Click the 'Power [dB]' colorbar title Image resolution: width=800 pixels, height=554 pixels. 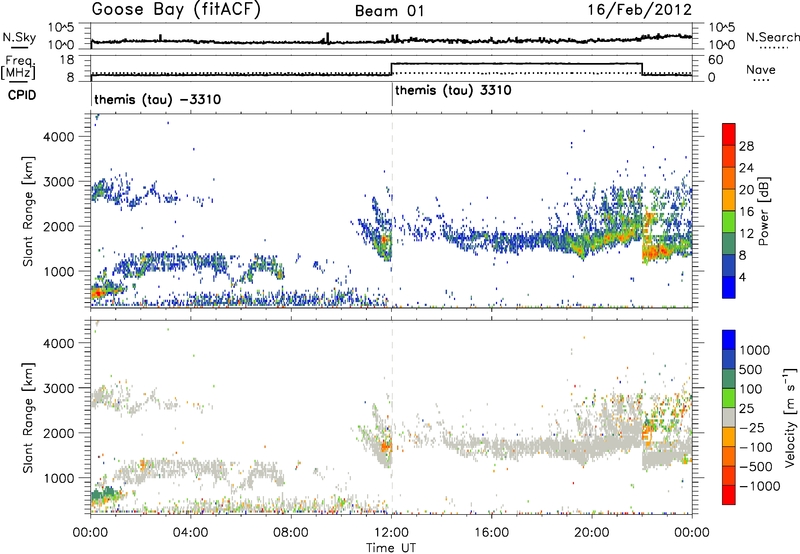763,211
